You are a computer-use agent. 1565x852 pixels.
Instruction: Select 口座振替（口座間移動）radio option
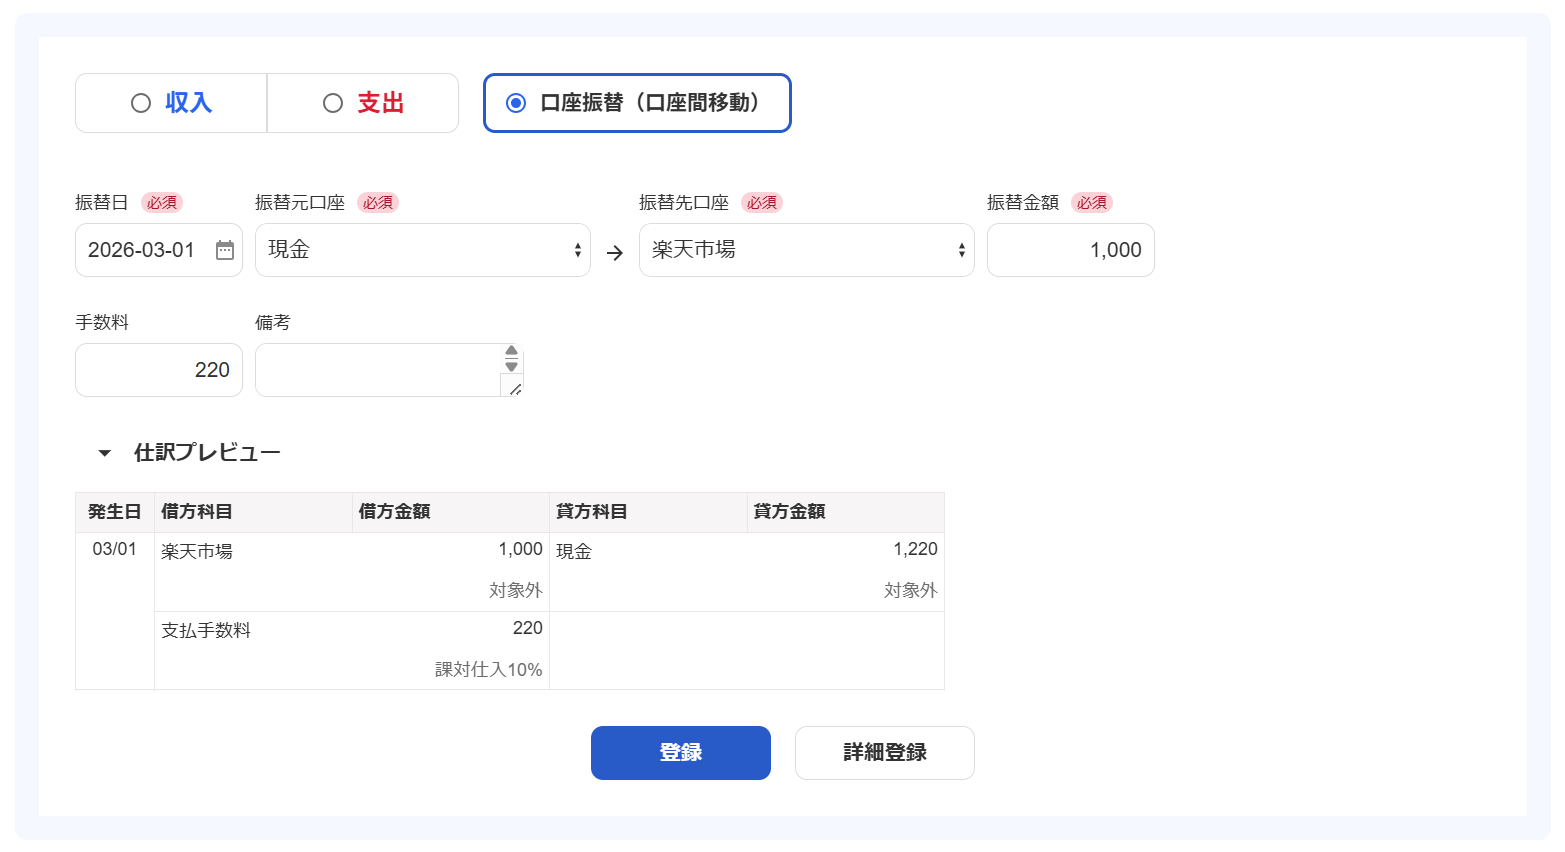coord(637,103)
